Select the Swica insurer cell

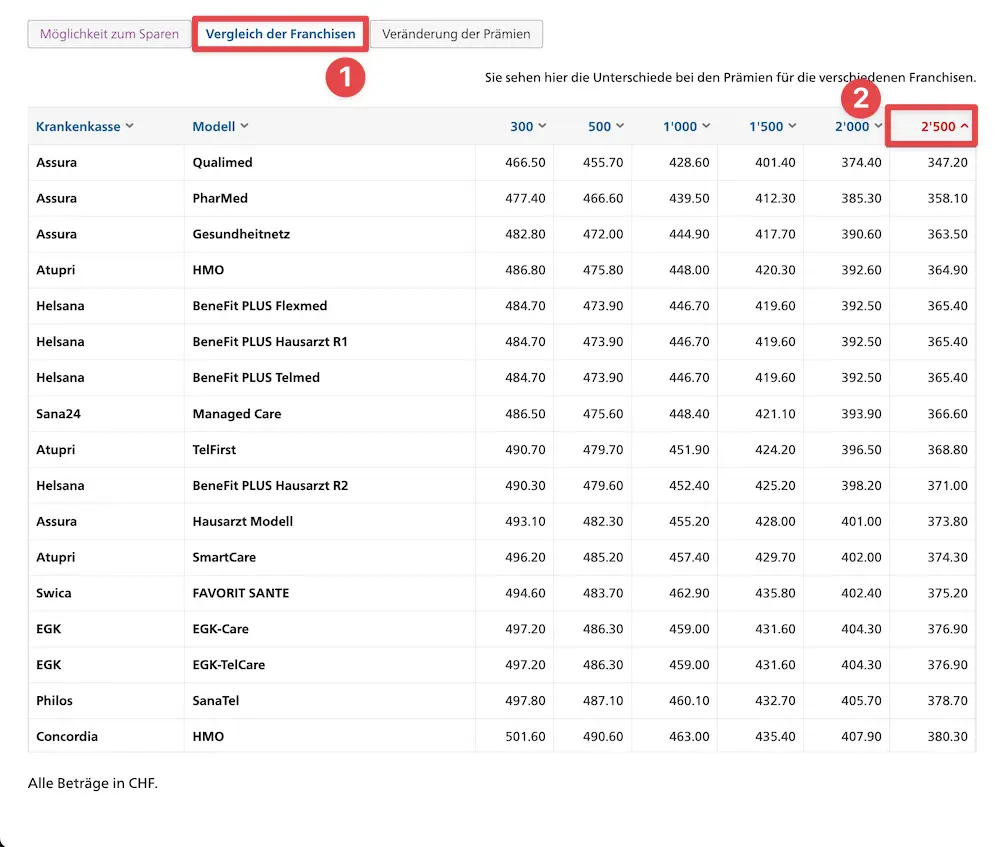pyautogui.click(x=54, y=593)
